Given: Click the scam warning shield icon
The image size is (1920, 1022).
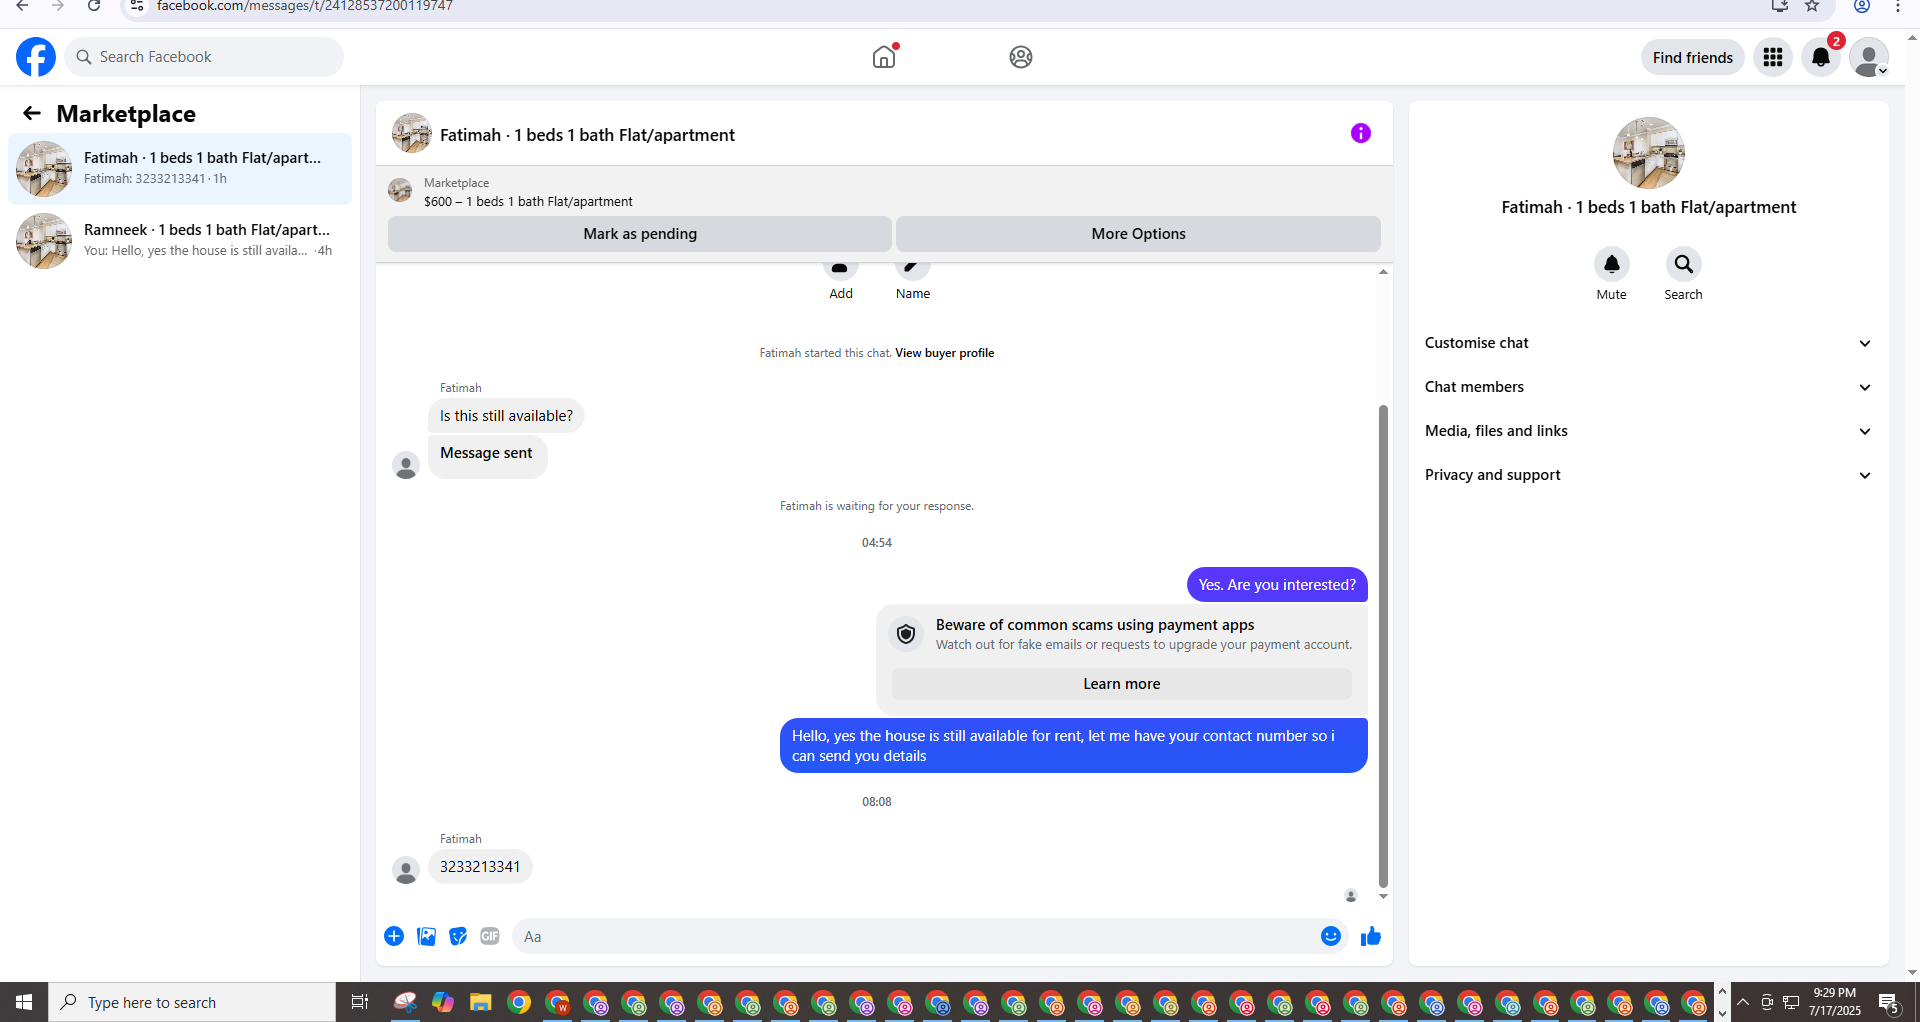Looking at the screenshot, I should [906, 634].
